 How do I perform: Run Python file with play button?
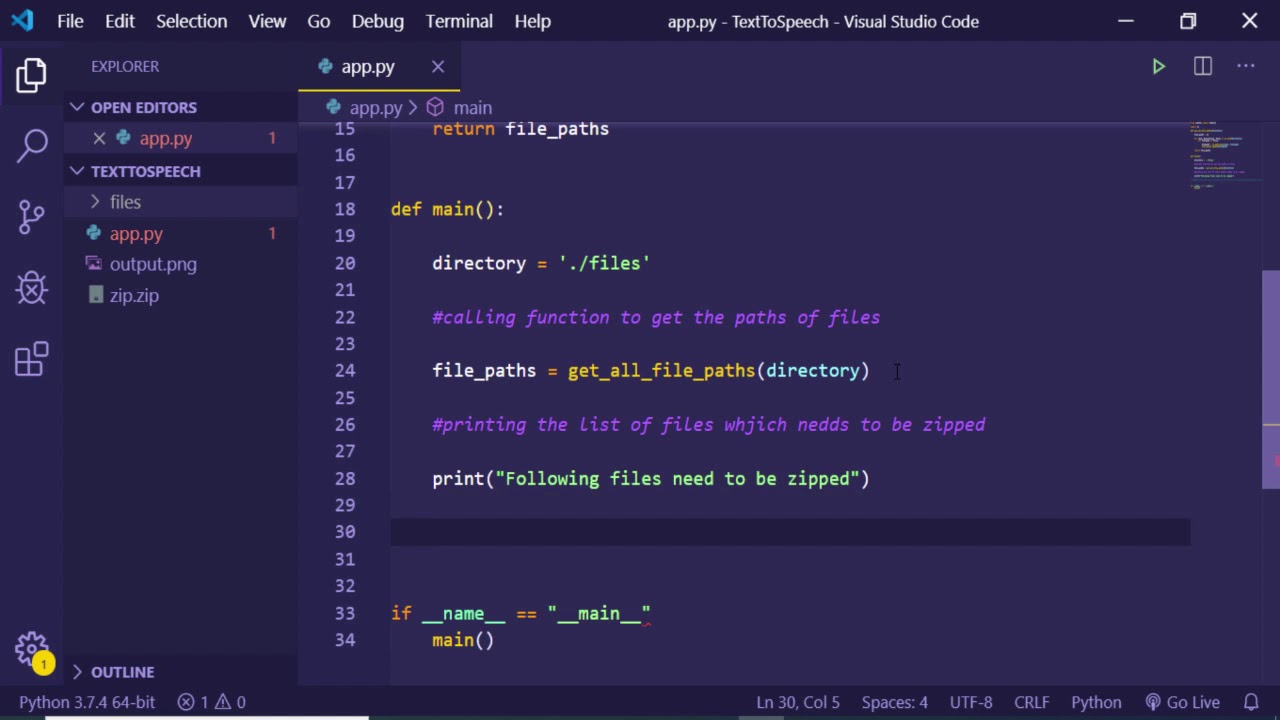pos(1158,67)
